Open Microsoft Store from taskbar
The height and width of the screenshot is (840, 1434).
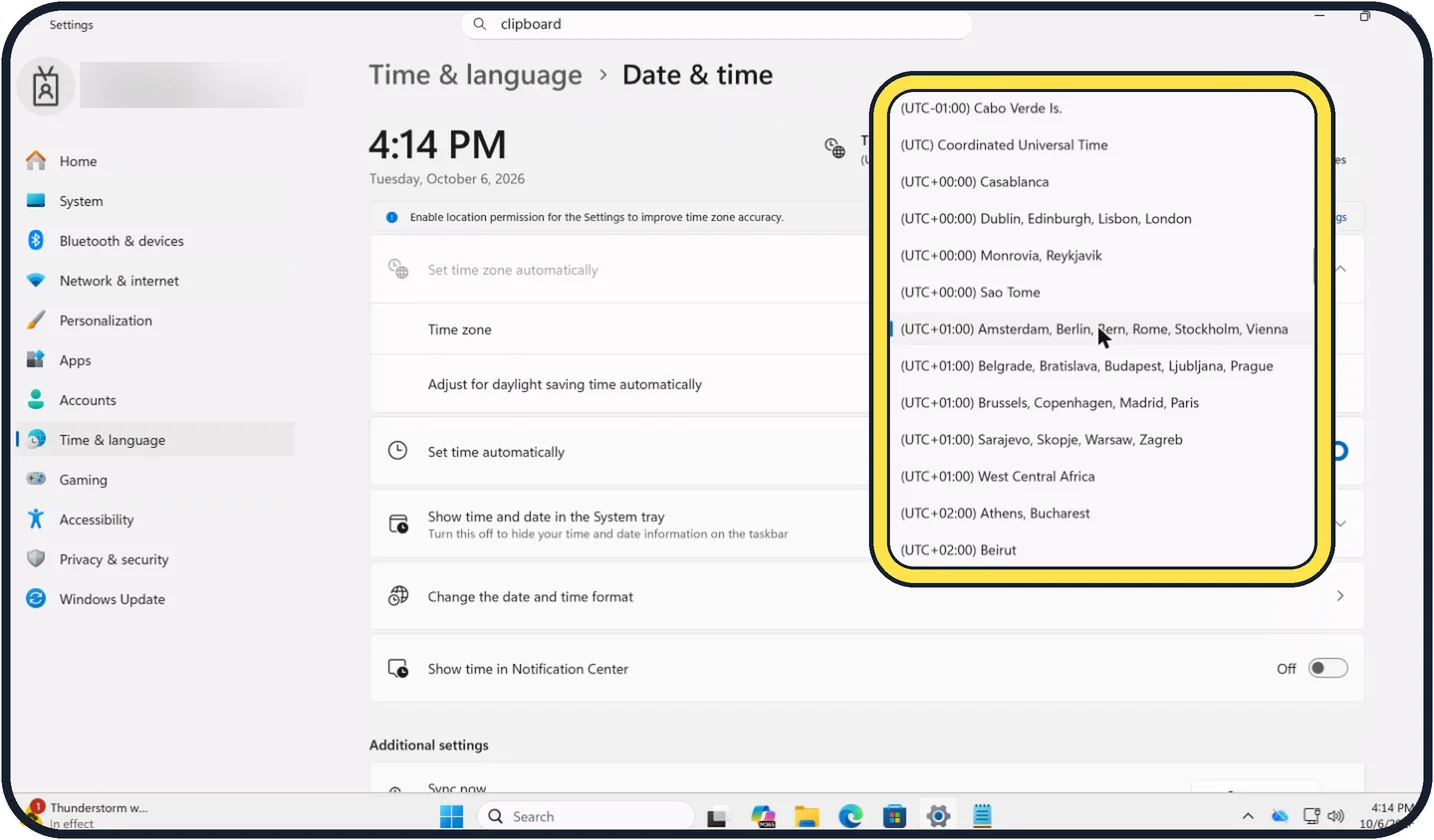[x=895, y=816]
